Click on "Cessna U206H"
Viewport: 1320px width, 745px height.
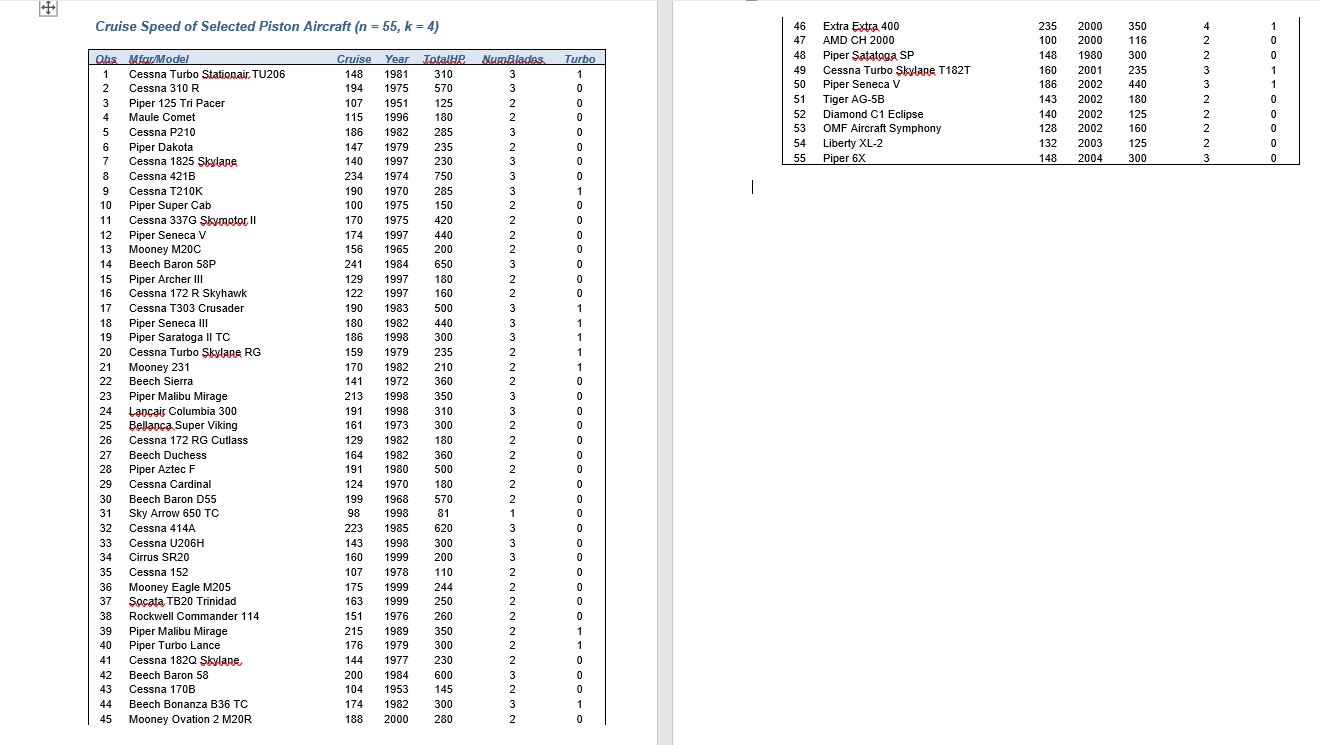click(166, 543)
